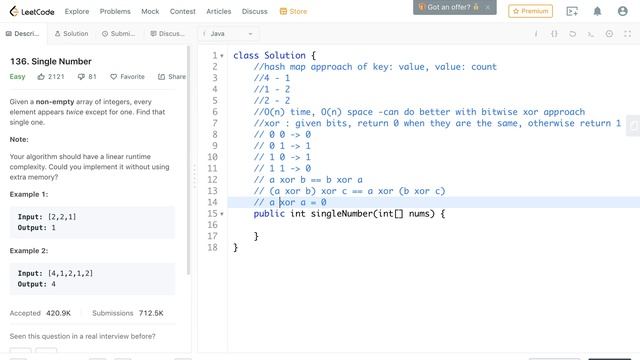Click the Premium button
The height and width of the screenshot is (360, 640).
click(x=530, y=11)
